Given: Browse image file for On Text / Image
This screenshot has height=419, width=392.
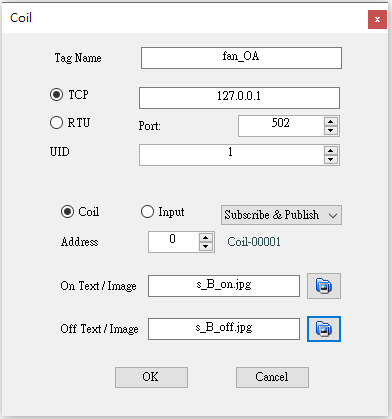Looking at the screenshot, I should pos(324,286).
